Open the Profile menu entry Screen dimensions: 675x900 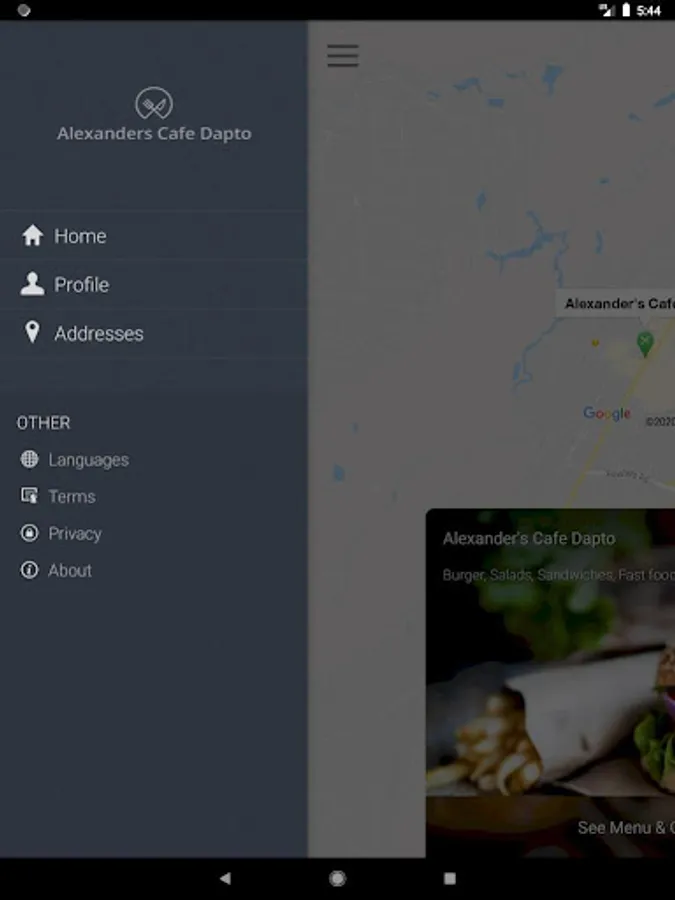(x=154, y=284)
